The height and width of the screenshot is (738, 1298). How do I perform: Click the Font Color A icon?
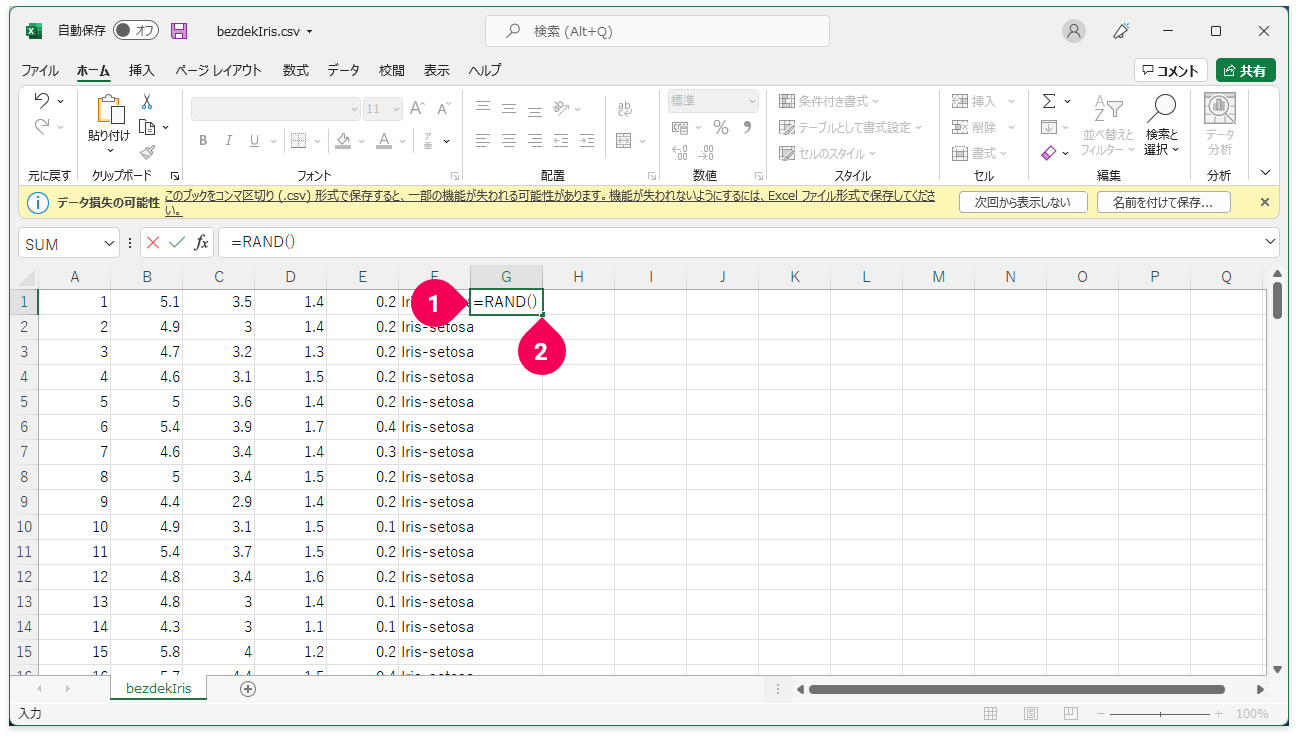pyautogui.click(x=385, y=141)
